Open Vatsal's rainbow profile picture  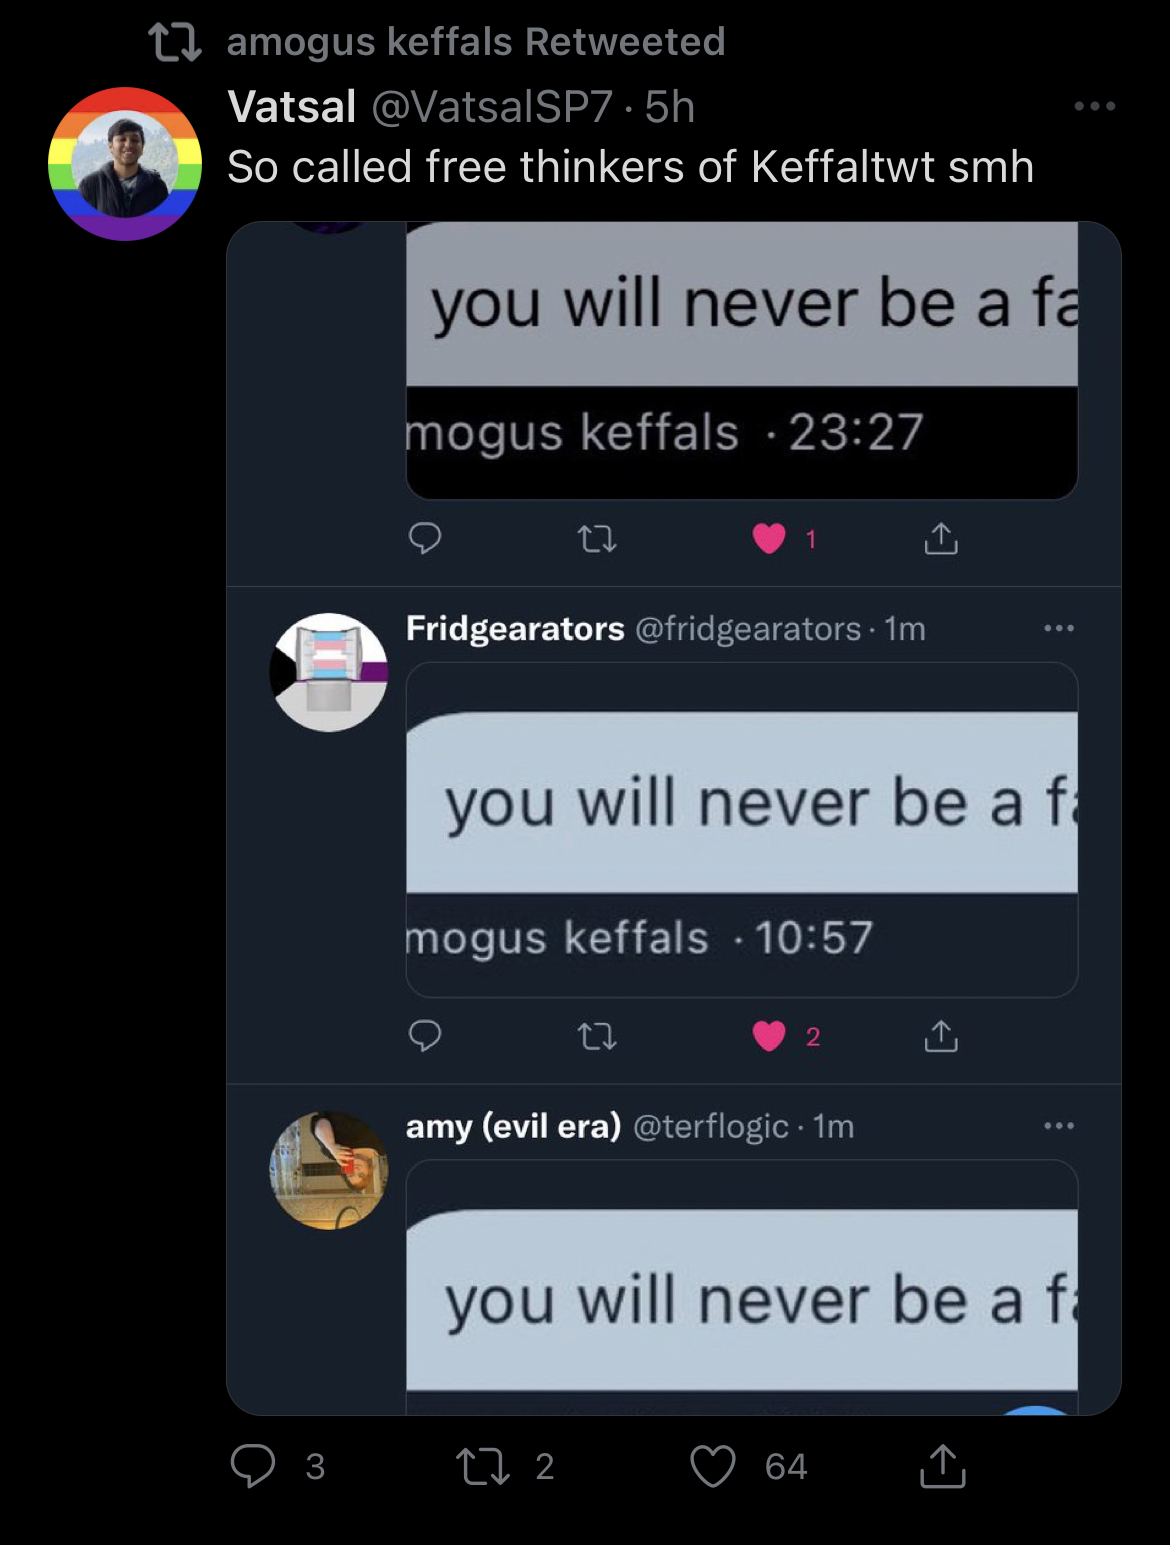(x=125, y=164)
